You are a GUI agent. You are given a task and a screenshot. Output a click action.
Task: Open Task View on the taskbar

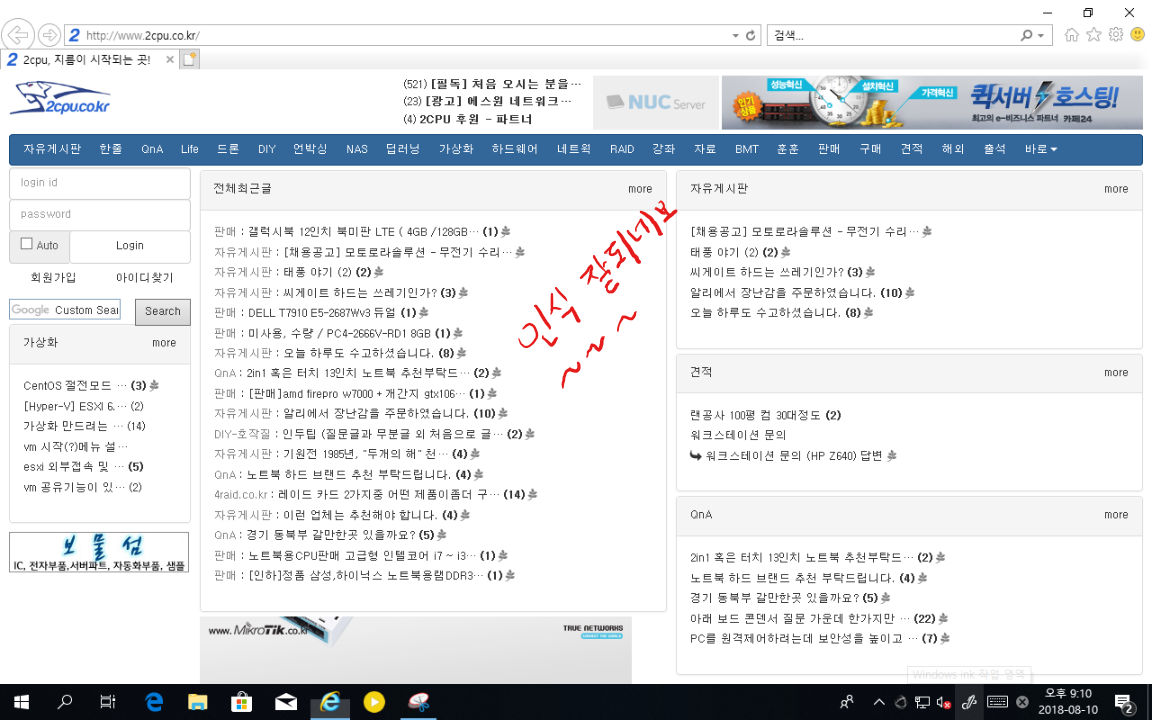click(x=108, y=702)
